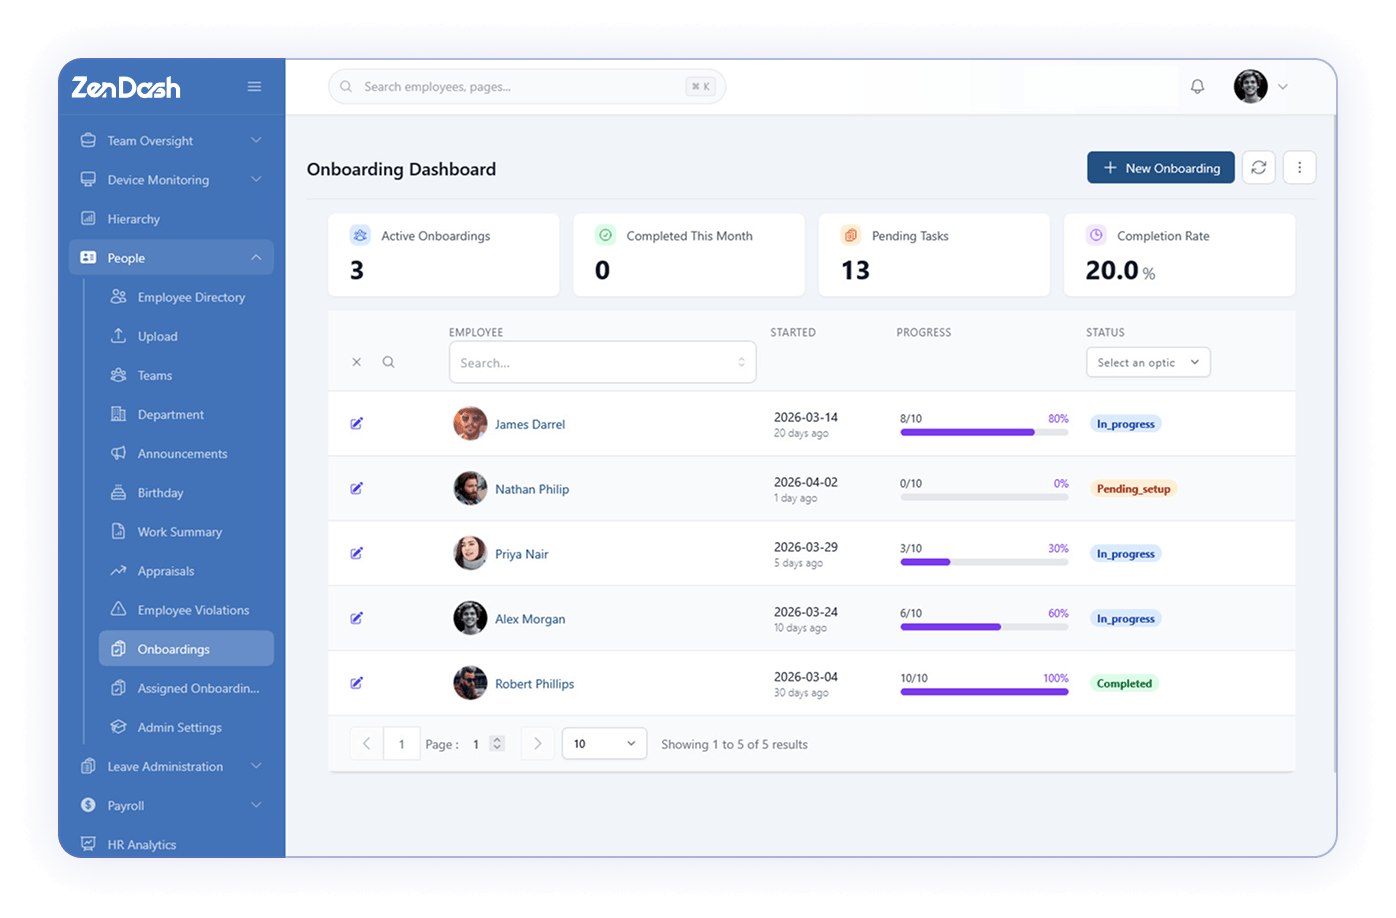This screenshot has height=918, width=1396.
Task: Open the notification bell
Action: (x=1197, y=86)
